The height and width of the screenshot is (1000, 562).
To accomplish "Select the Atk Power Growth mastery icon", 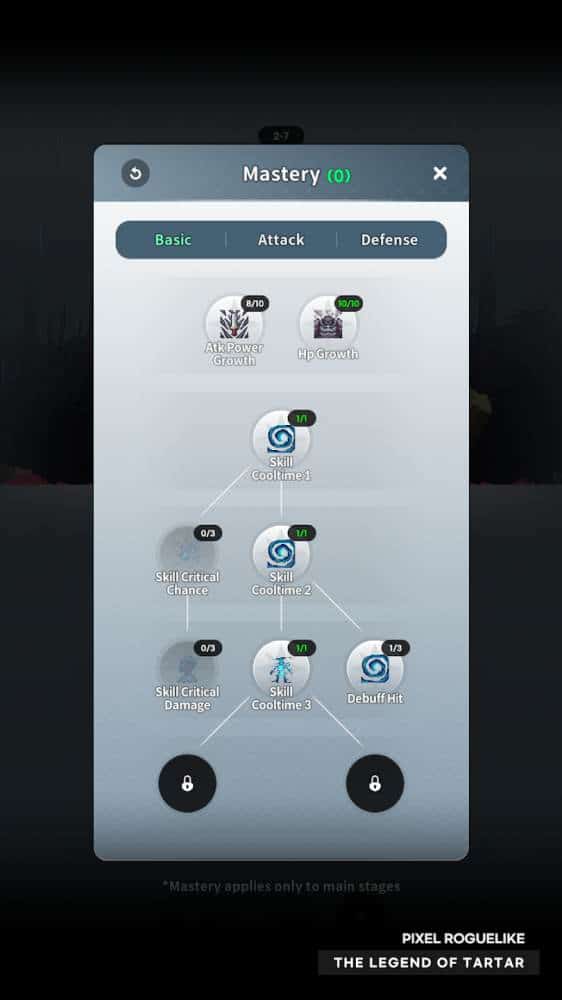I will [x=234, y=324].
